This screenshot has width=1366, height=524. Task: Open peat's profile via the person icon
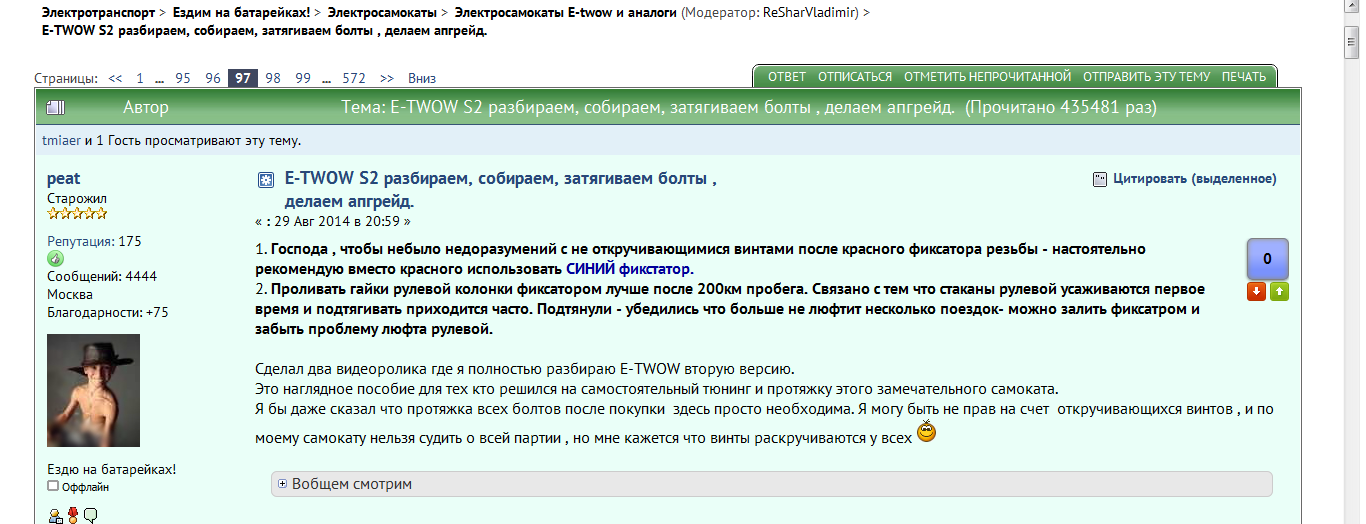coord(55,515)
